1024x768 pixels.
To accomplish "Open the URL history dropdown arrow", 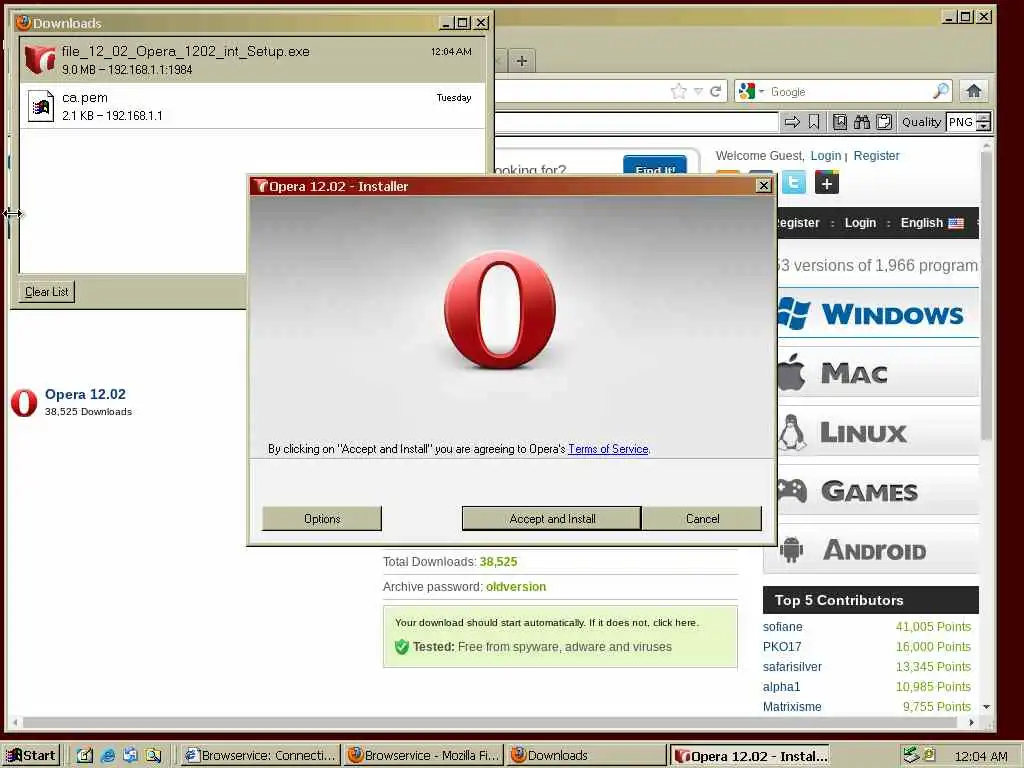I will pyautogui.click(x=698, y=91).
